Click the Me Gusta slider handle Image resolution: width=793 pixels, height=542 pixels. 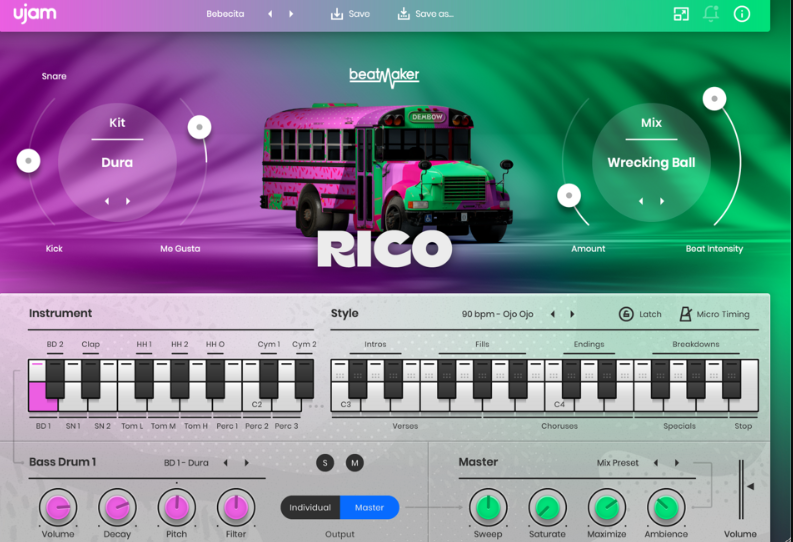click(199, 127)
